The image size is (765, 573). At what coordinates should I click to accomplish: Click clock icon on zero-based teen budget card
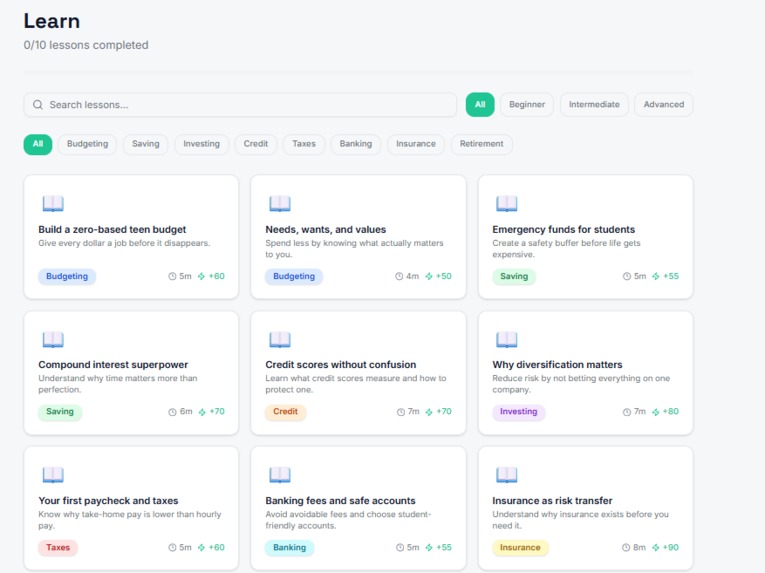[172, 276]
